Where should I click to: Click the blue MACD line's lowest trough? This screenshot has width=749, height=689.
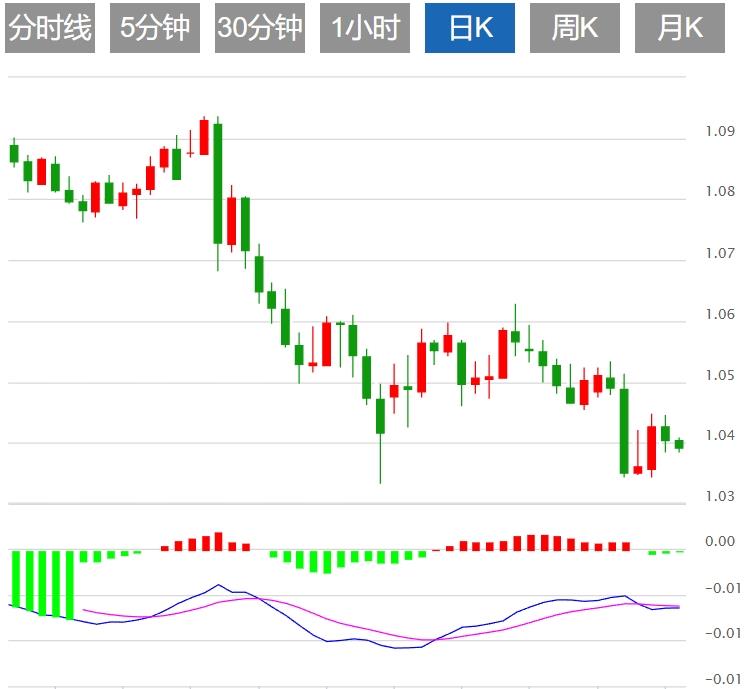click(x=400, y=648)
